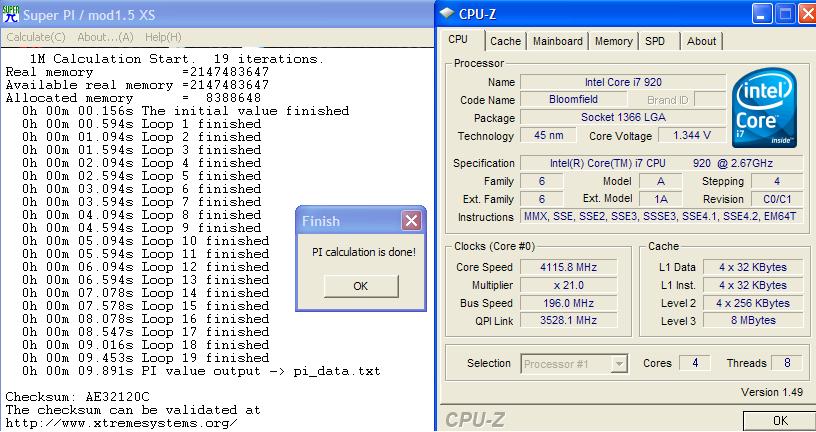Image resolution: width=816 pixels, height=432 pixels.
Task: Open the Mainboard tab in CPU-Z
Action: coord(558,41)
